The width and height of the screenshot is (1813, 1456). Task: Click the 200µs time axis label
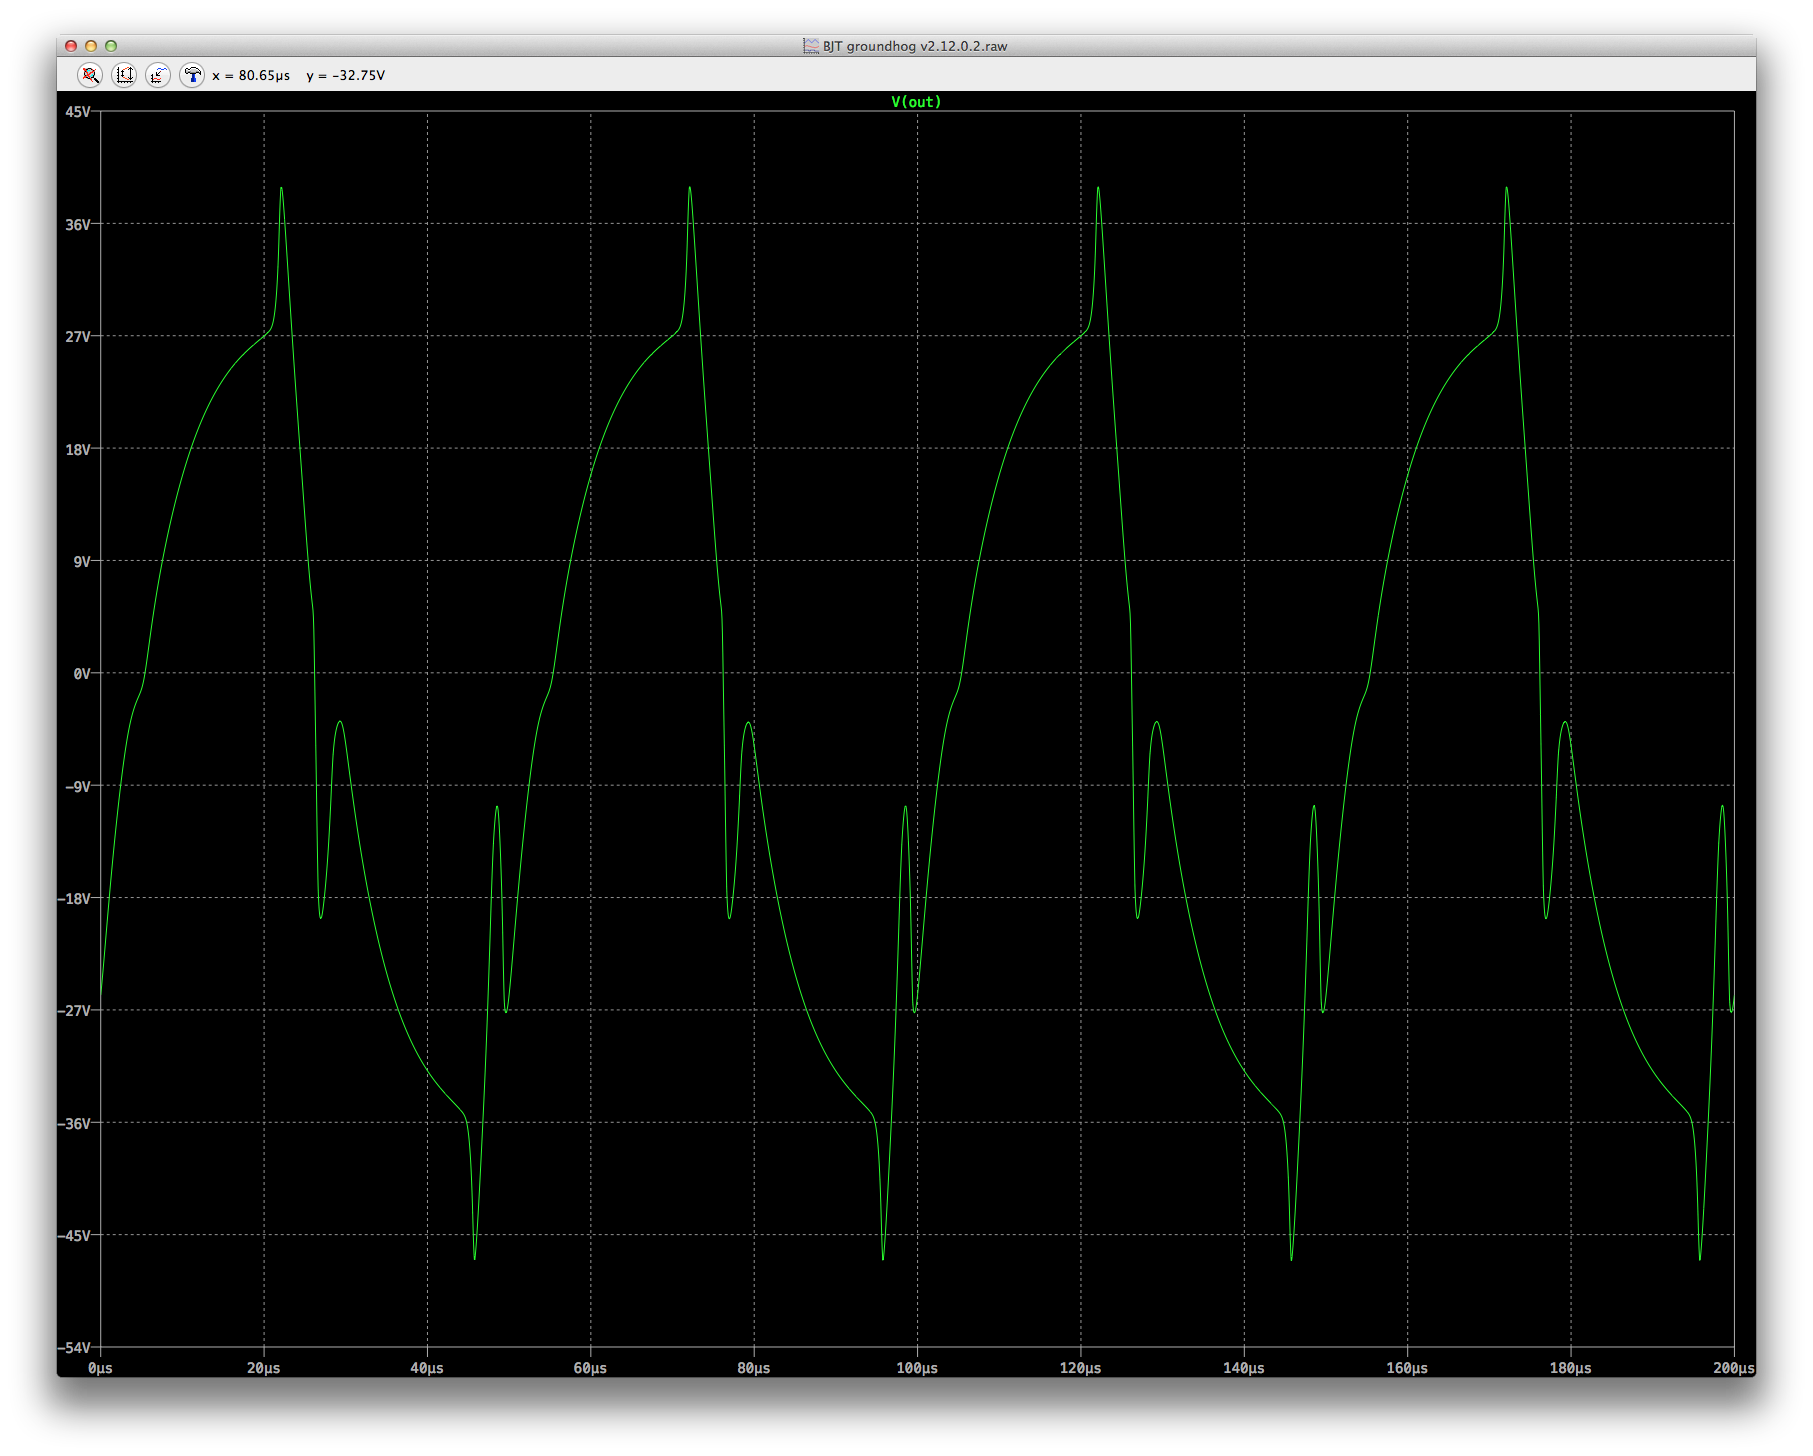point(1733,1368)
